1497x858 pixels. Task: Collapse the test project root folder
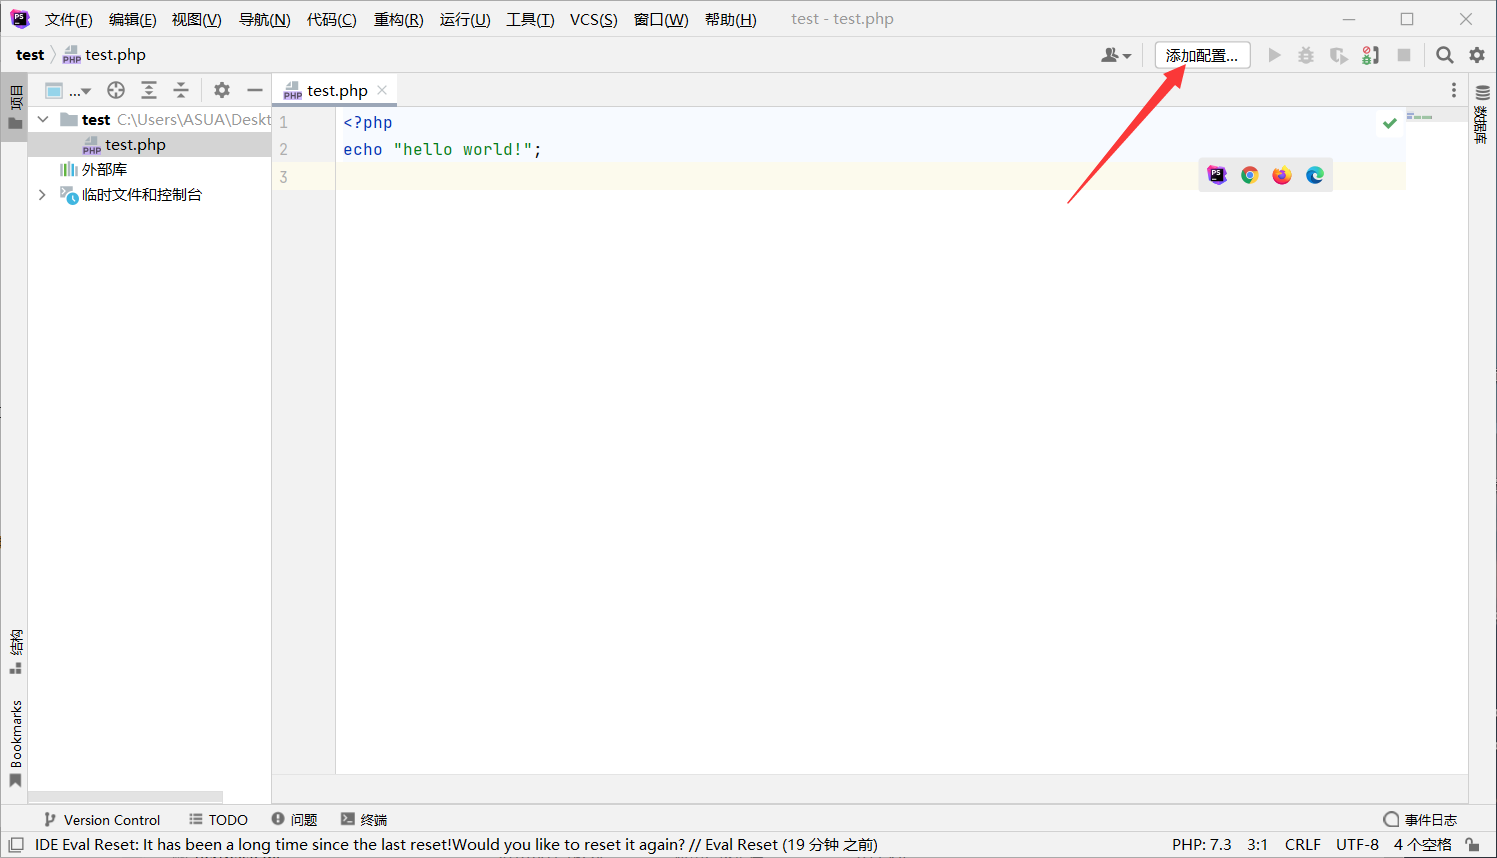(43, 119)
